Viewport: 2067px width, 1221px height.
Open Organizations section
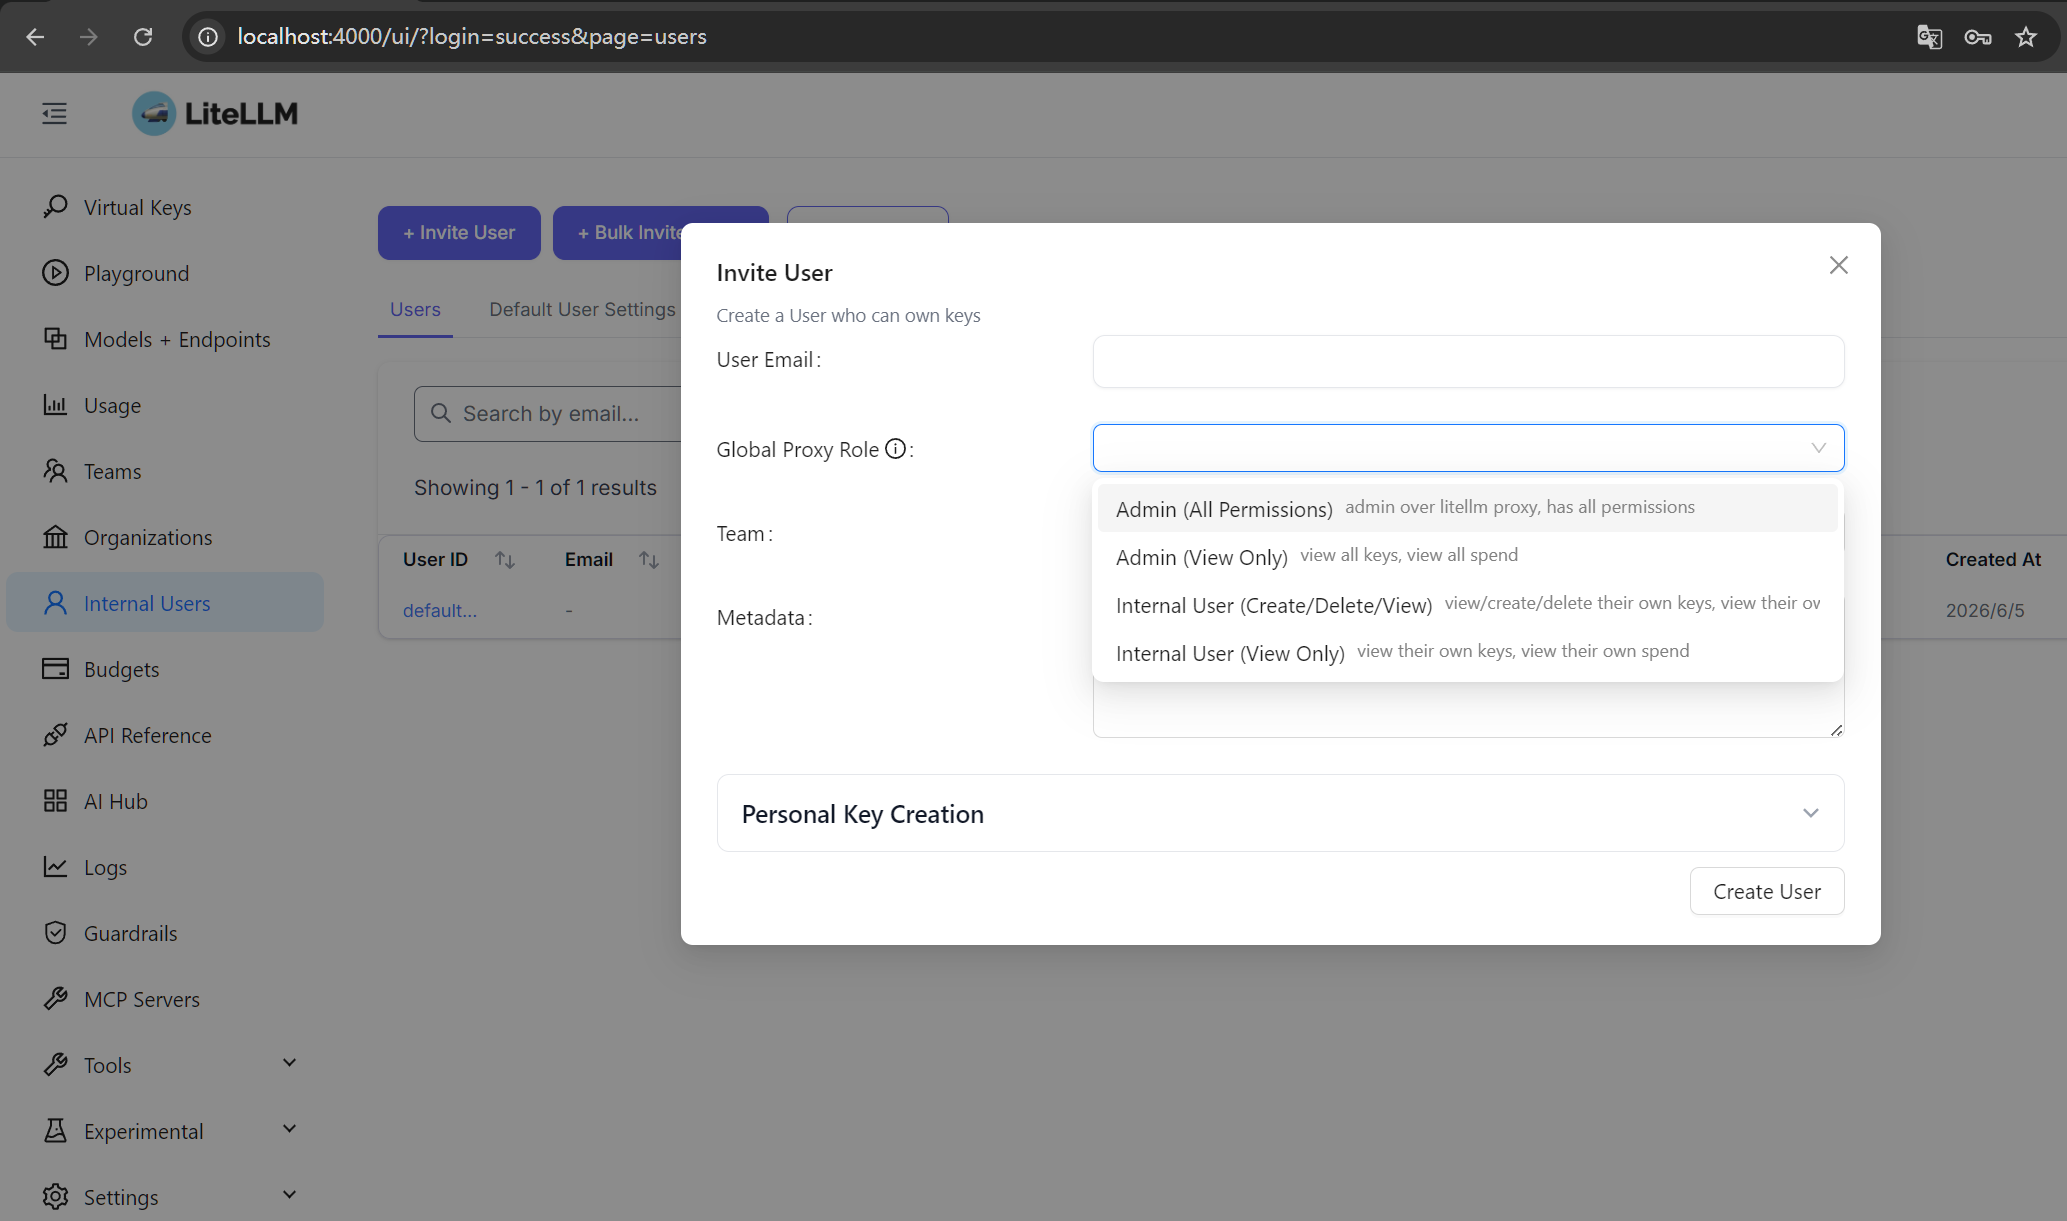pyautogui.click(x=148, y=537)
